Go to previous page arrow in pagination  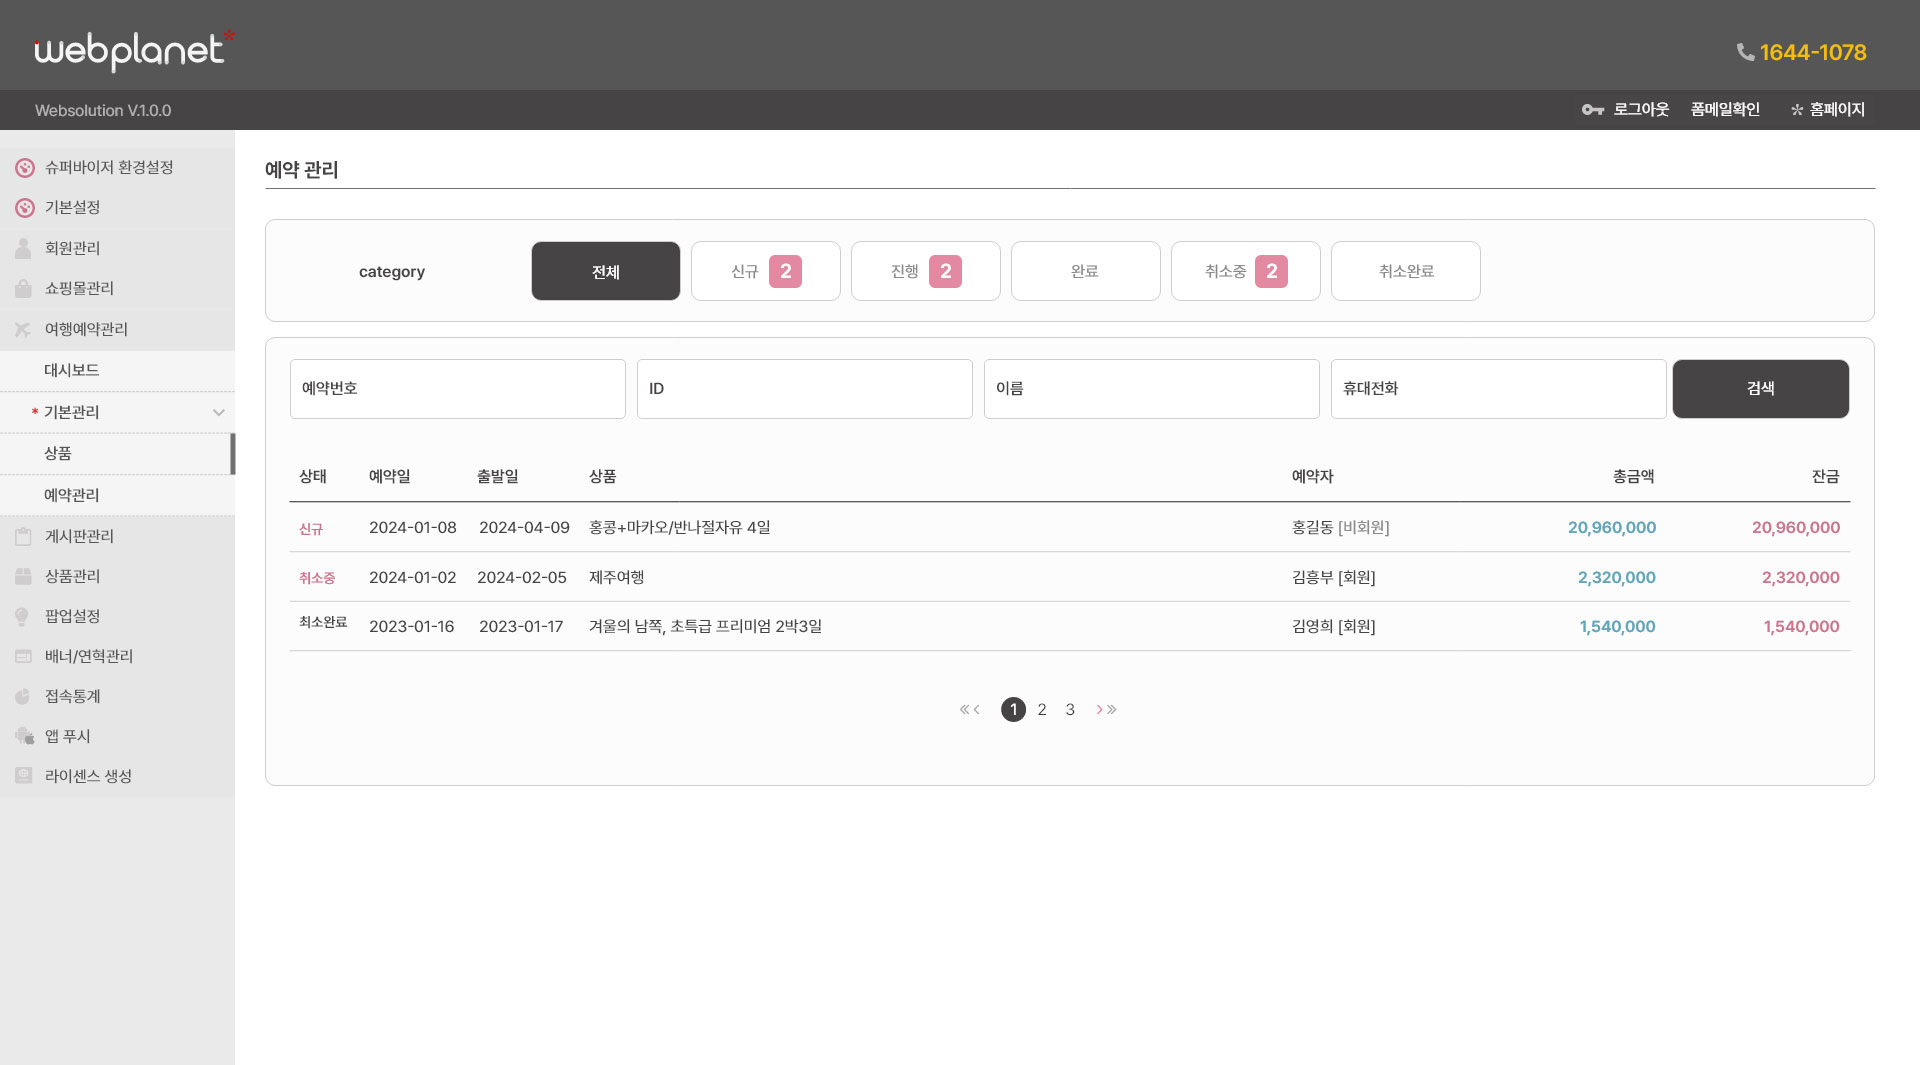tap(977, 710)
